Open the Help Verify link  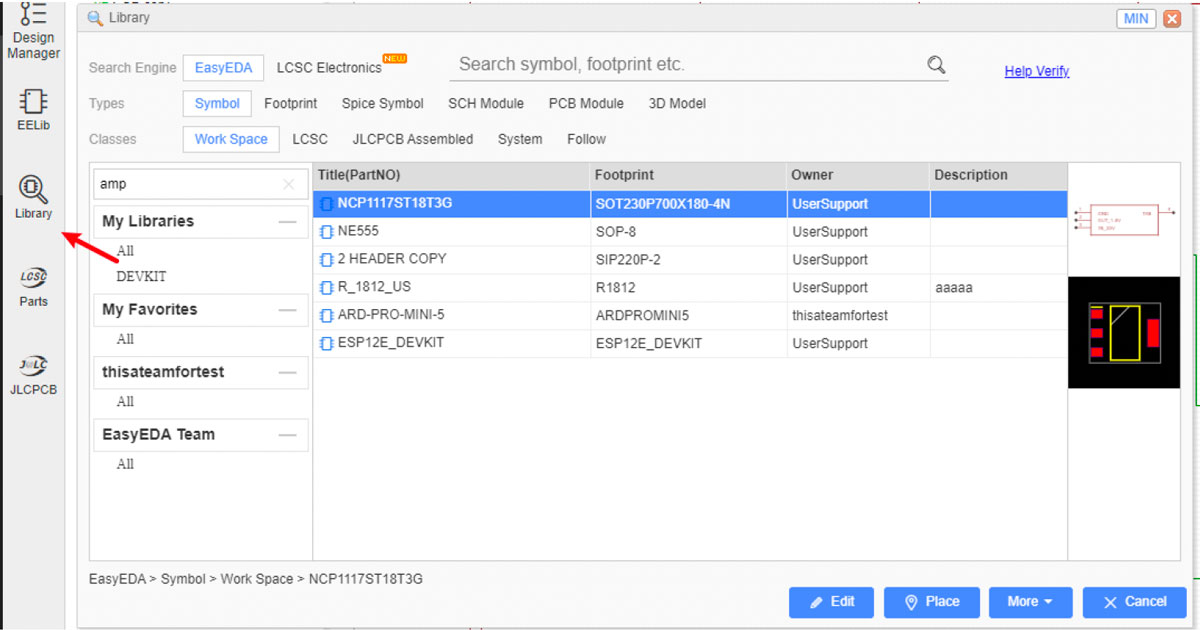pyautogui.click(x=1037, y=71)
